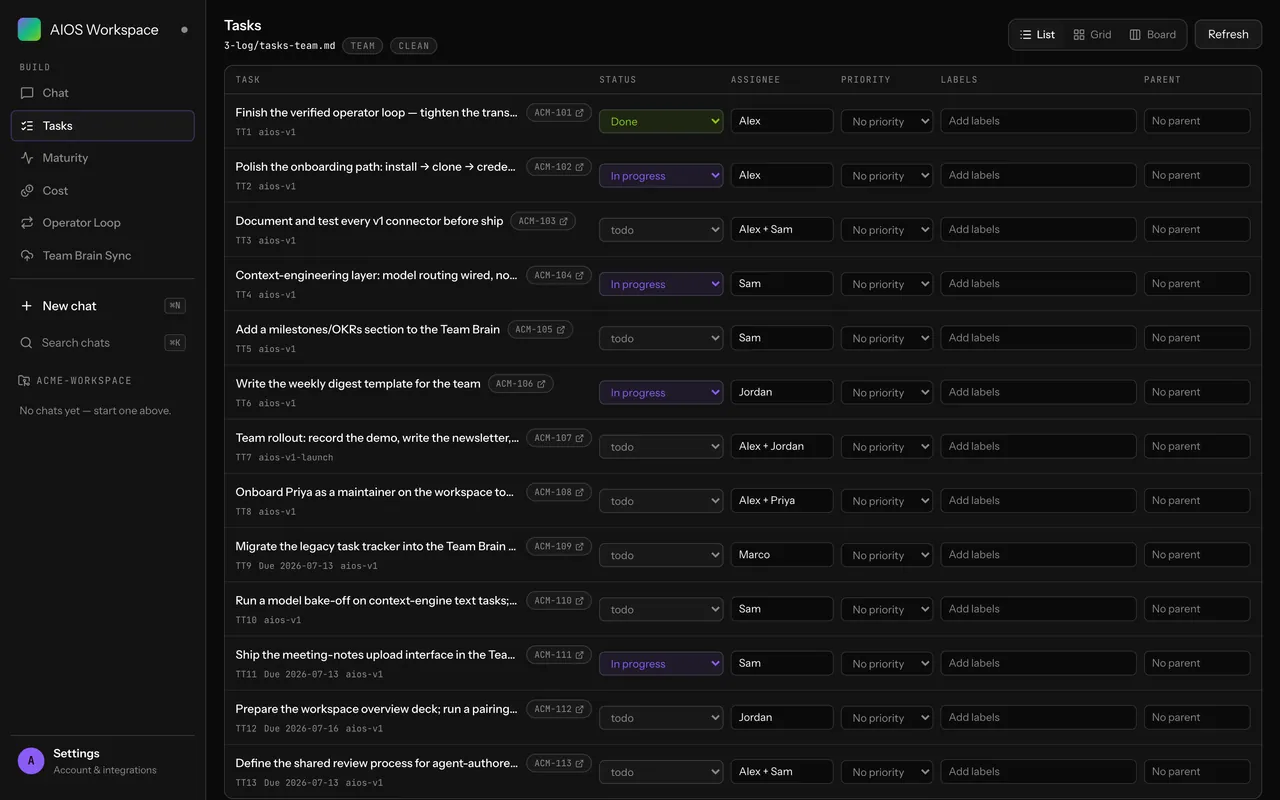This screenshot has width=1280, height=800.
Task: Click the Team Brain Sync cloud icon
Action: click(x=27, y=256)
